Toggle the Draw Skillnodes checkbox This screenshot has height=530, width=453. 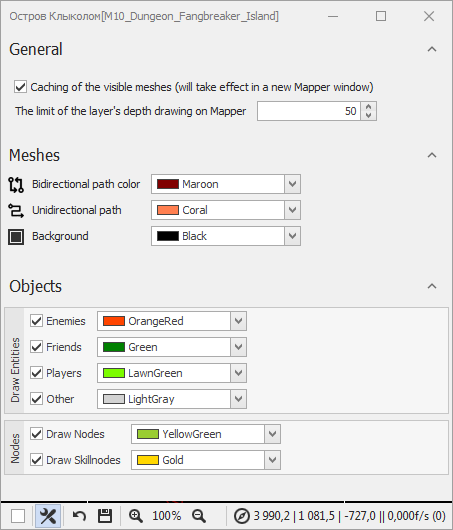(36, 460)
